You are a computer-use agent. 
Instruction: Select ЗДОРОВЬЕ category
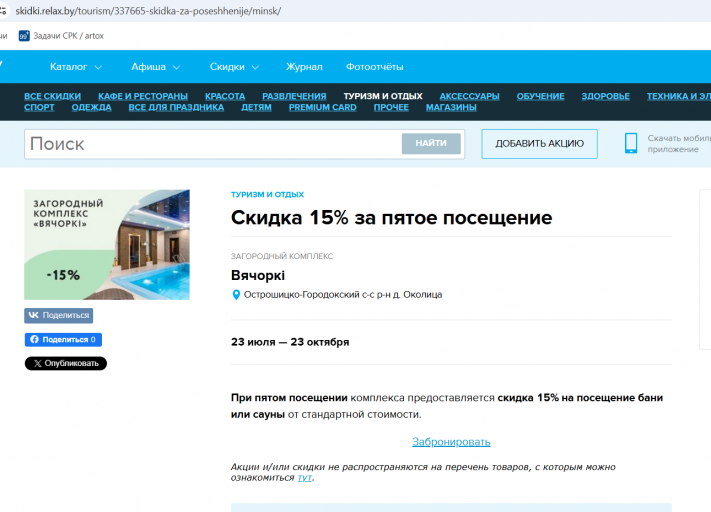(605, 96)
